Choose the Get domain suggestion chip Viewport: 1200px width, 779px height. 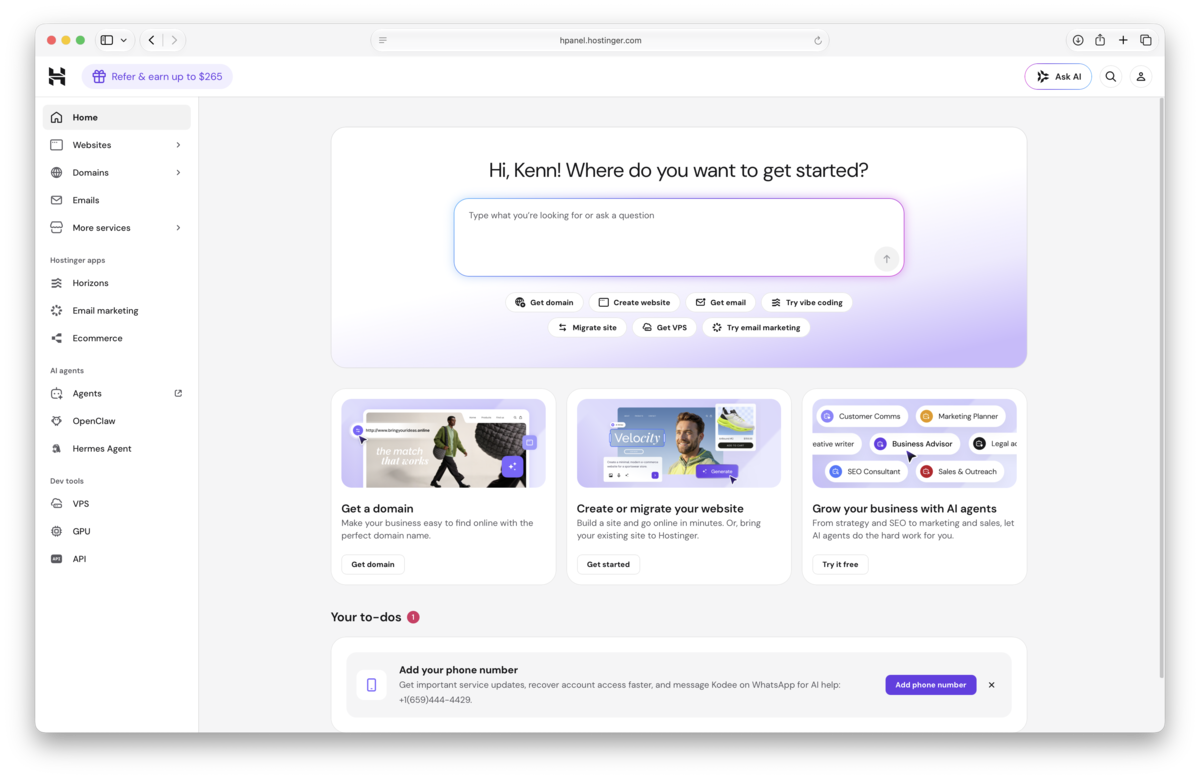(544, 302)
